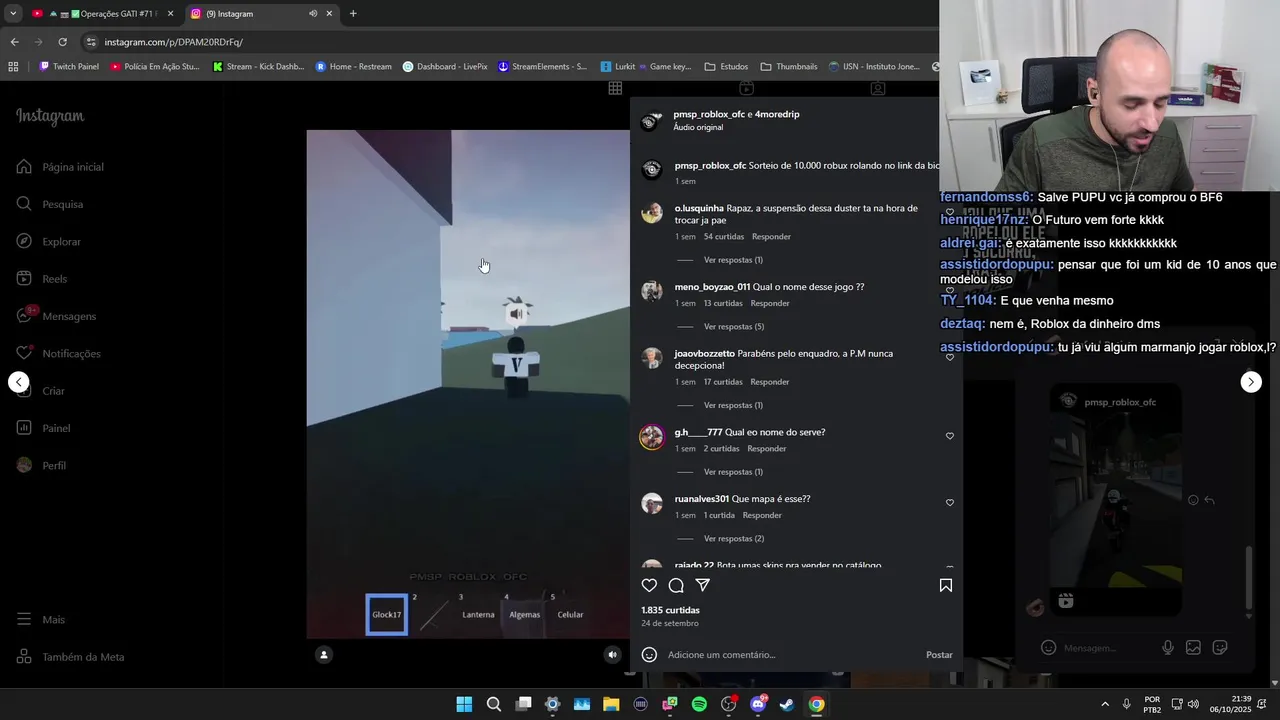Reply to o.lusquinha's comment via Responder
Screen dimensions: 1280x720
pyautogui.click(x=771, y=237)
